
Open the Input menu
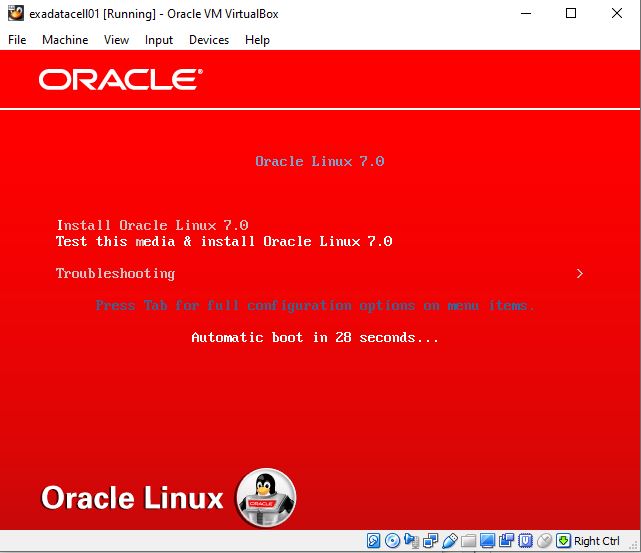(x=159, y=40)
